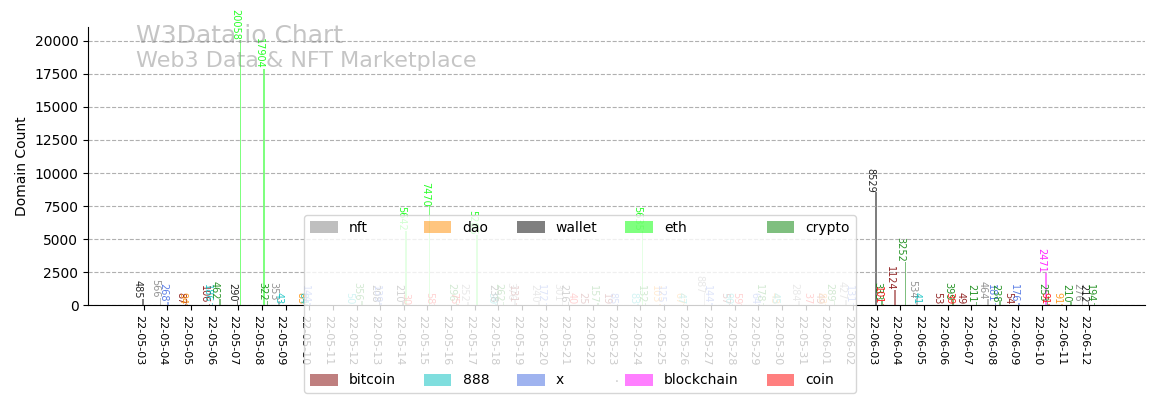Click the 22-05-03 date axis label

coord(140,341)
